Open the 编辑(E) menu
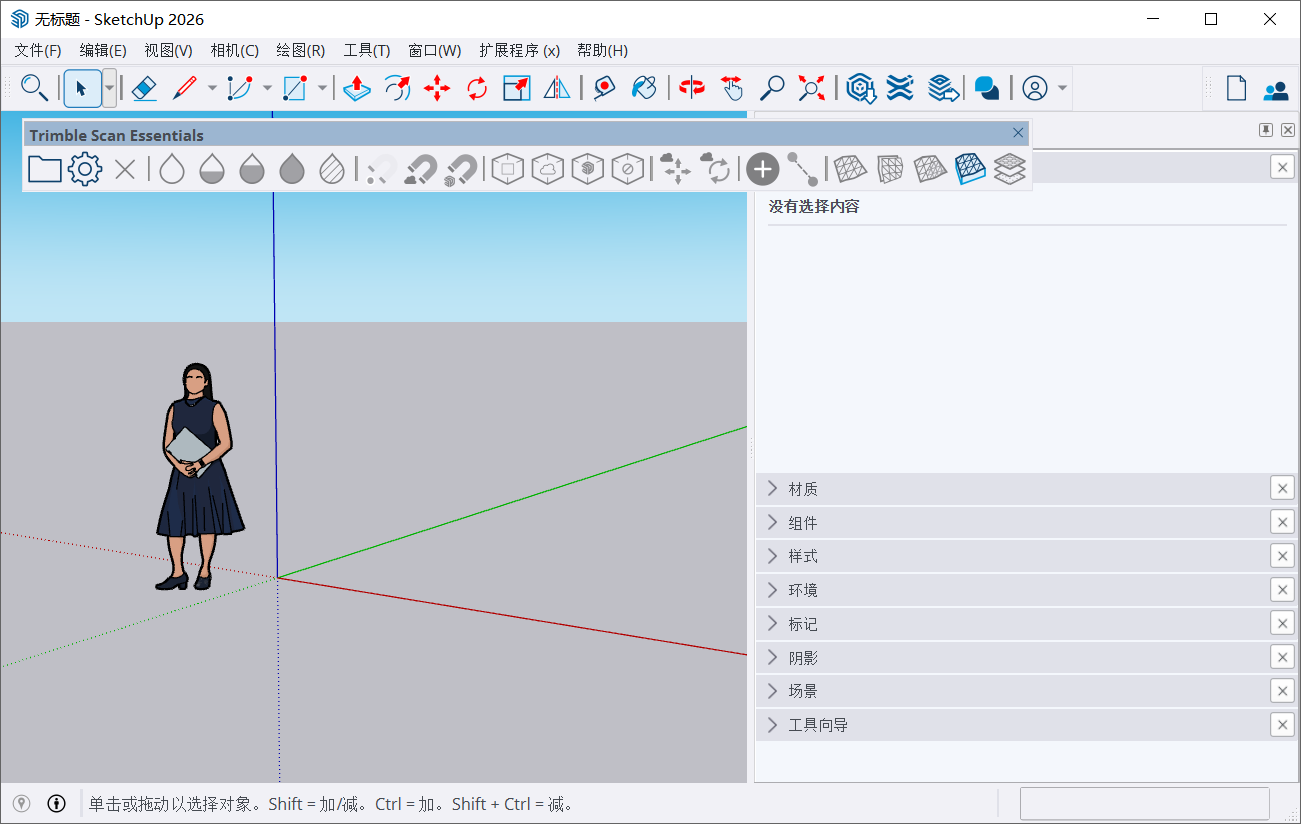 tap(103, 51)
